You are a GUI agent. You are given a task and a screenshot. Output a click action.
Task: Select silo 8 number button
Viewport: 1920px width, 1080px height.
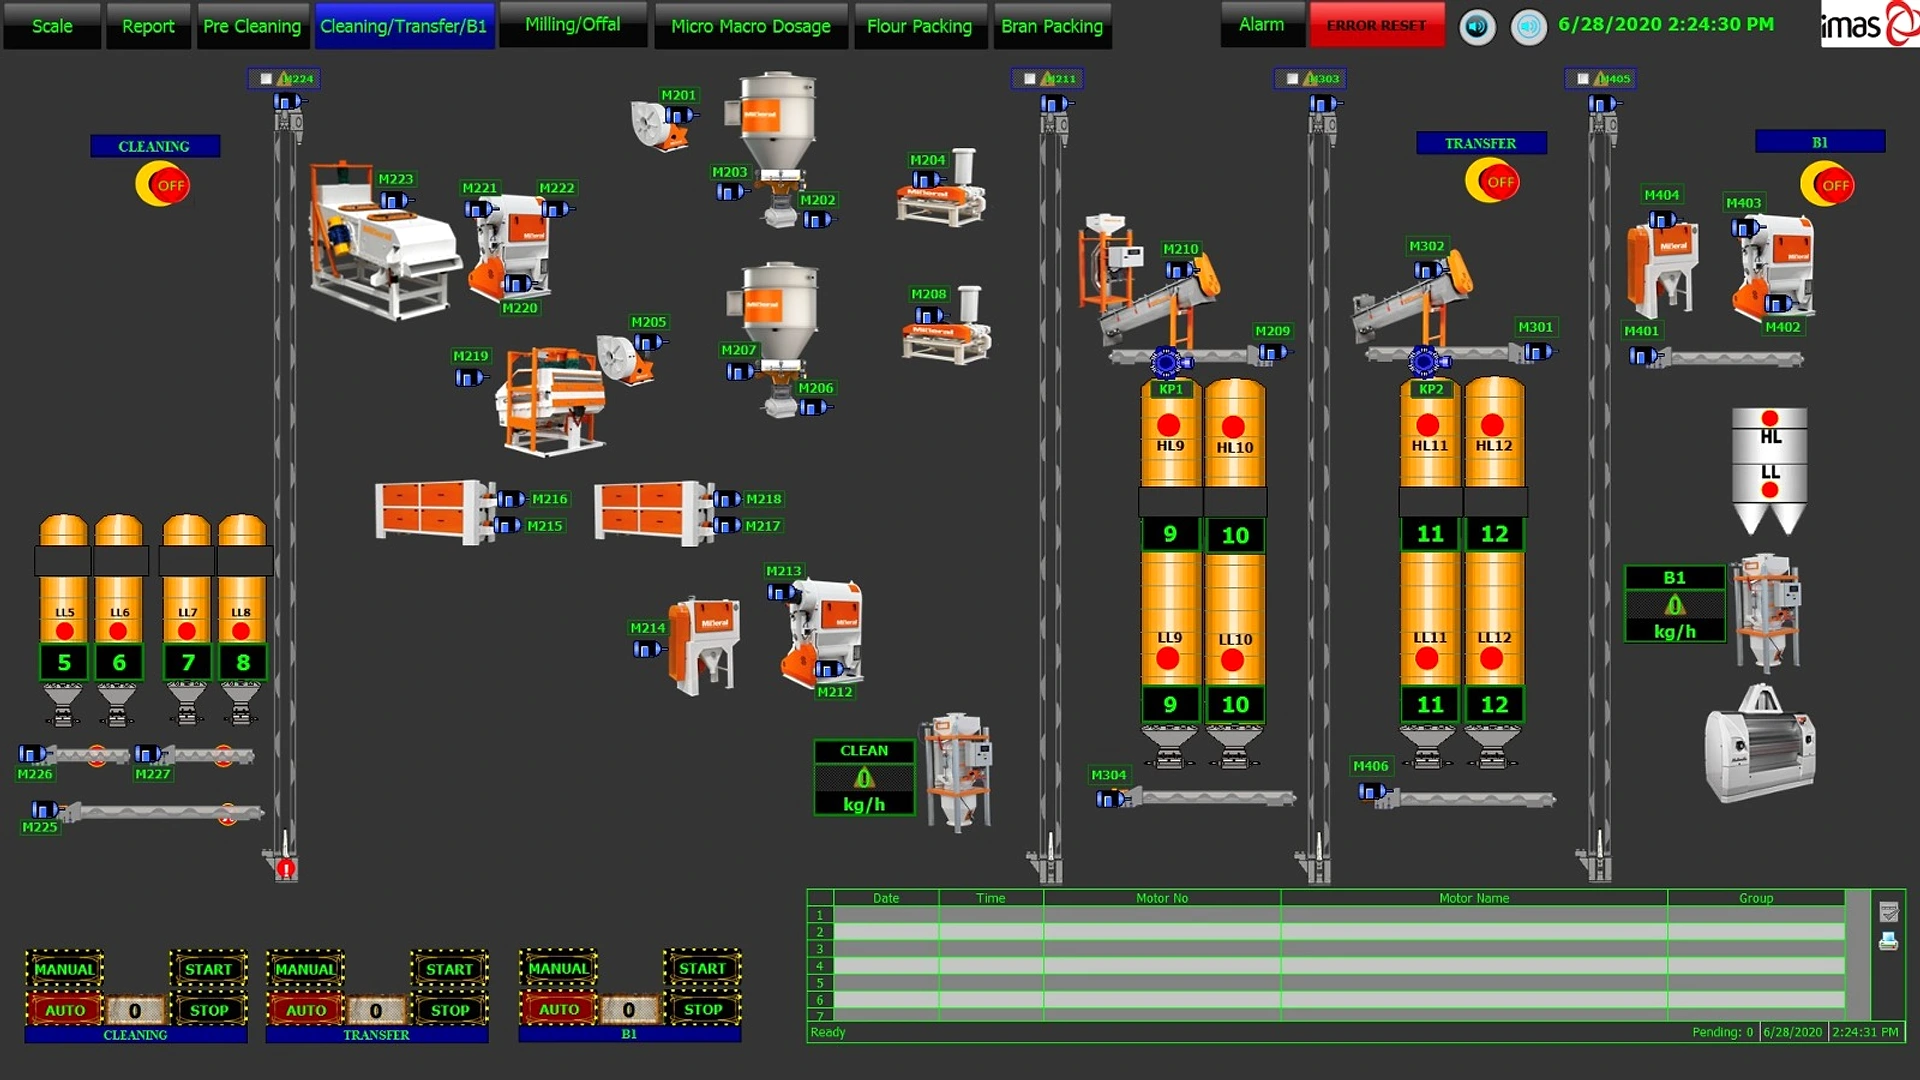pos(242,662)
